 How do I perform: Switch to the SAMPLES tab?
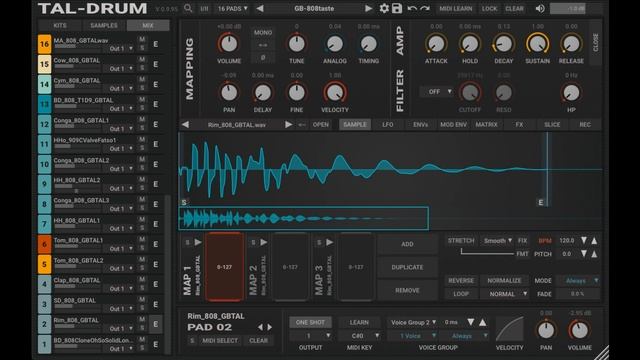[104, 25]
